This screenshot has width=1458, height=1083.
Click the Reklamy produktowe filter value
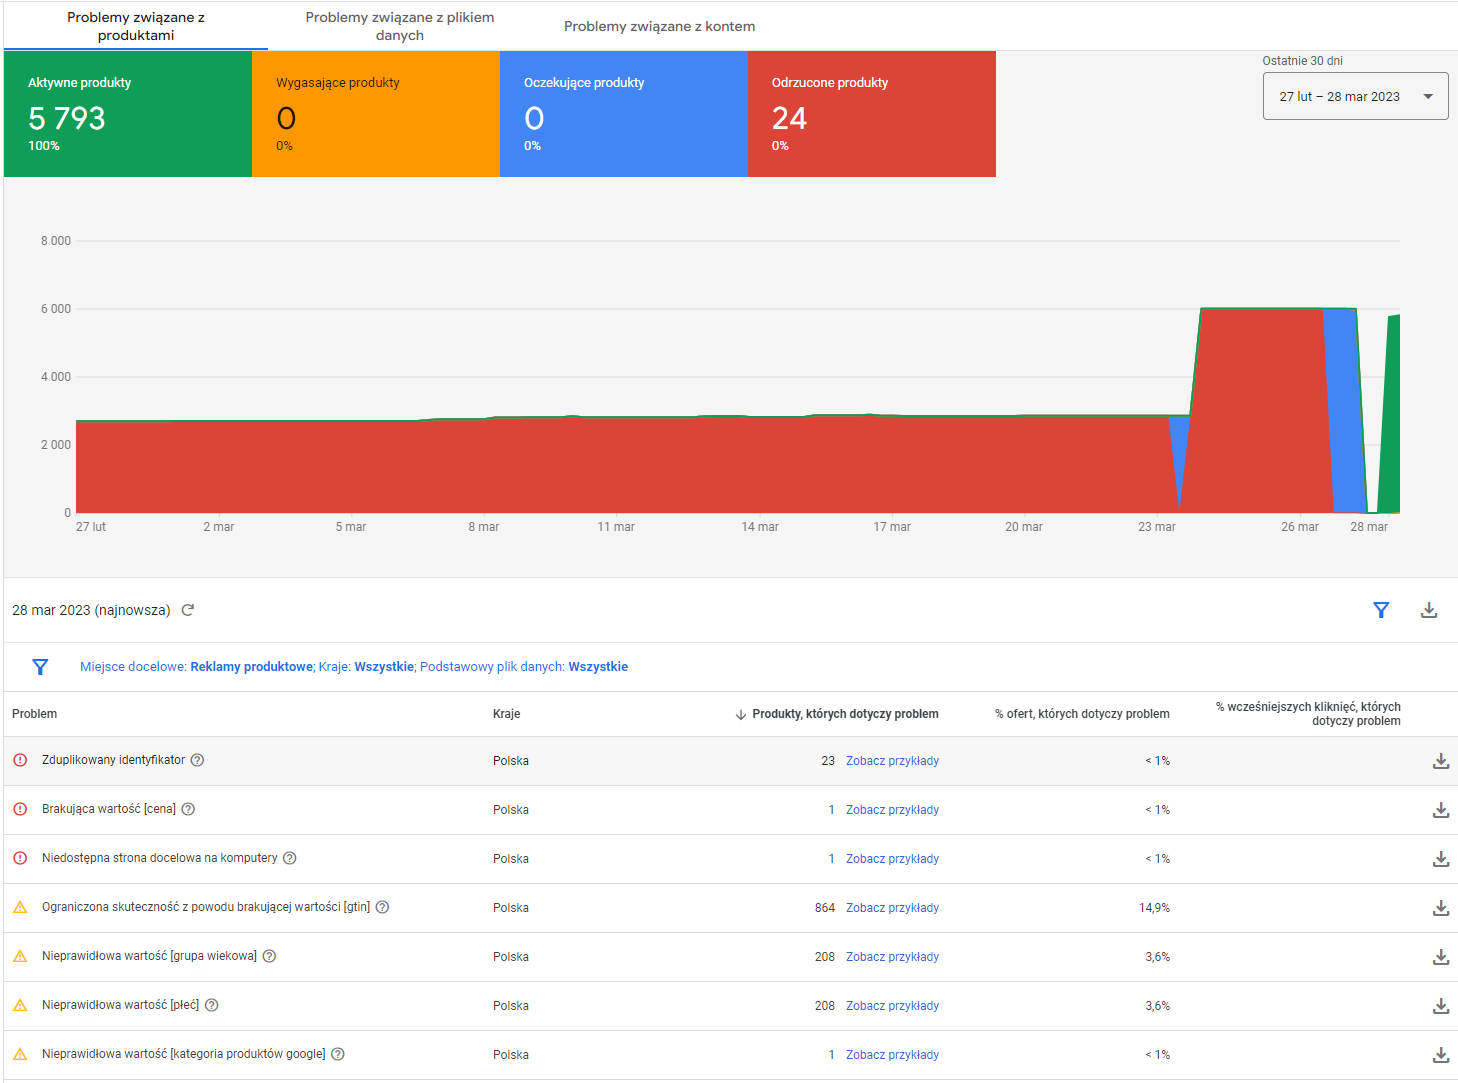252,667
